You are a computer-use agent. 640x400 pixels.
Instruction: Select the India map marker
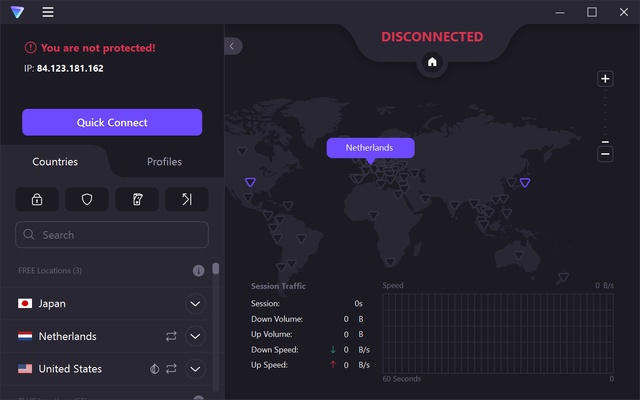coord(454,204)
